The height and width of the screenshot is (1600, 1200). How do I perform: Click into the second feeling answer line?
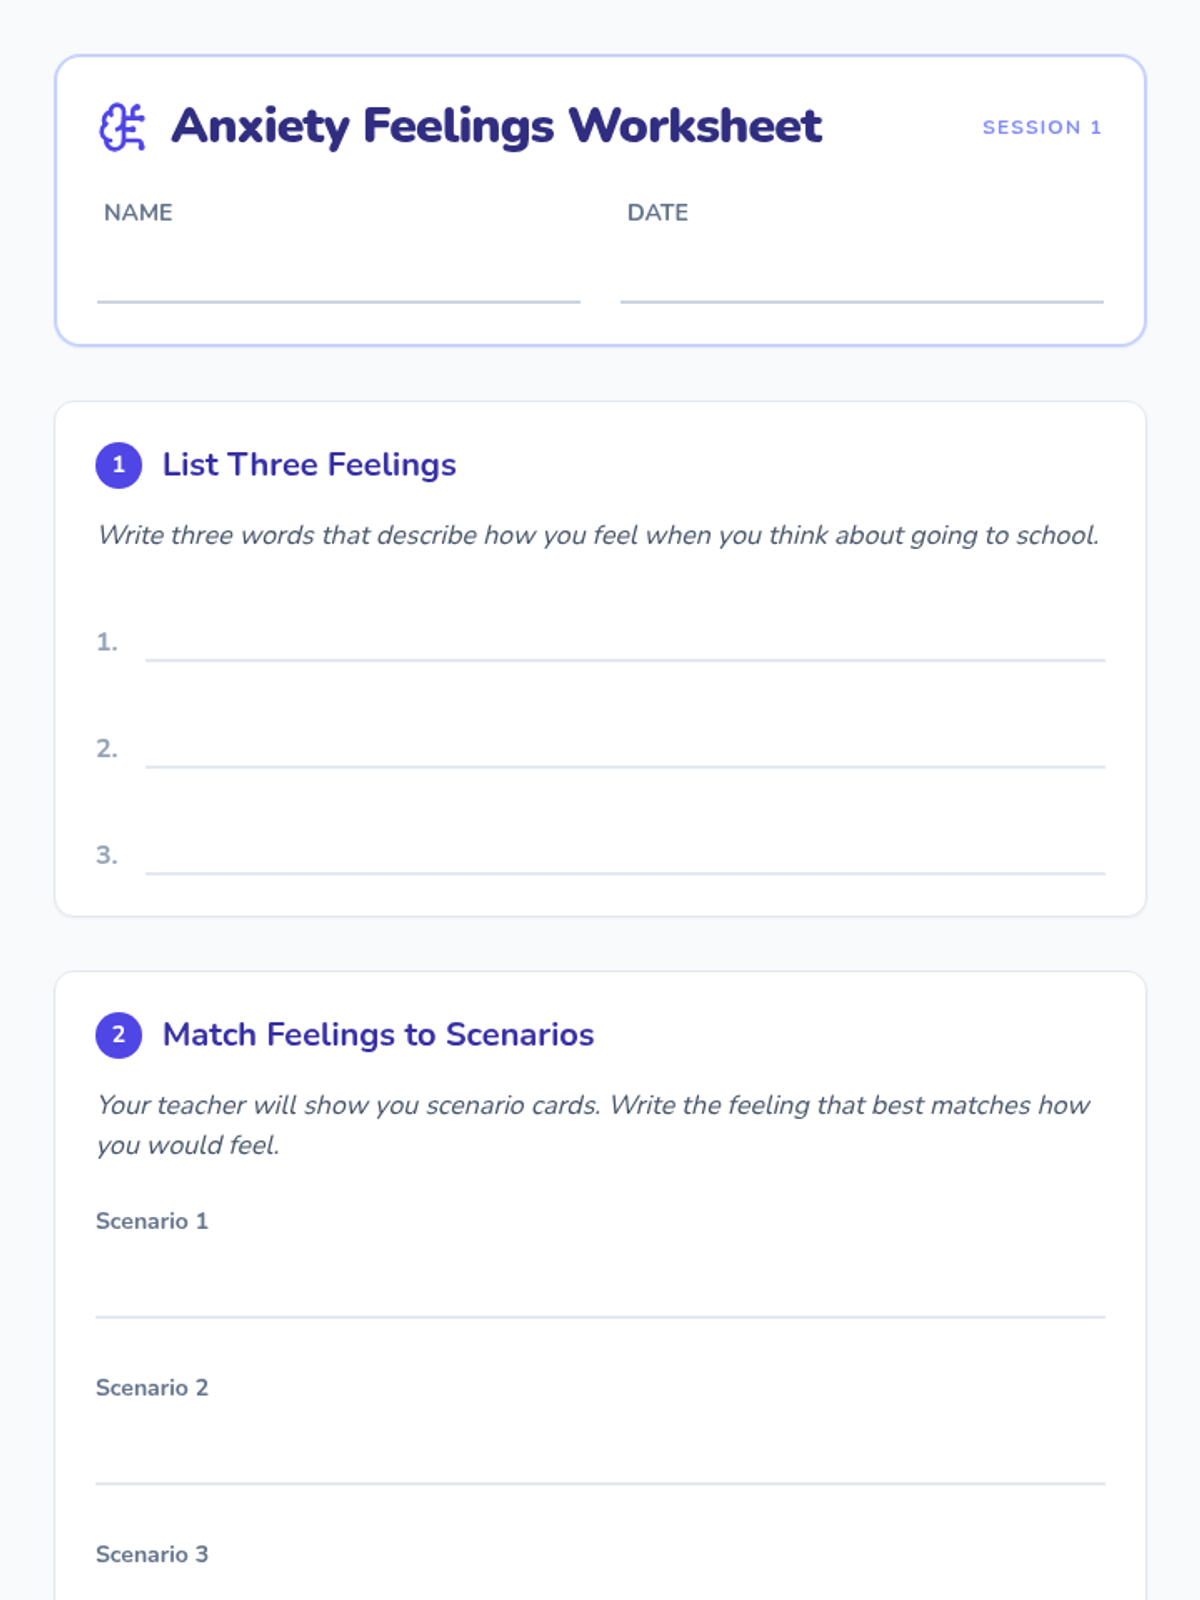pos(625,747)
